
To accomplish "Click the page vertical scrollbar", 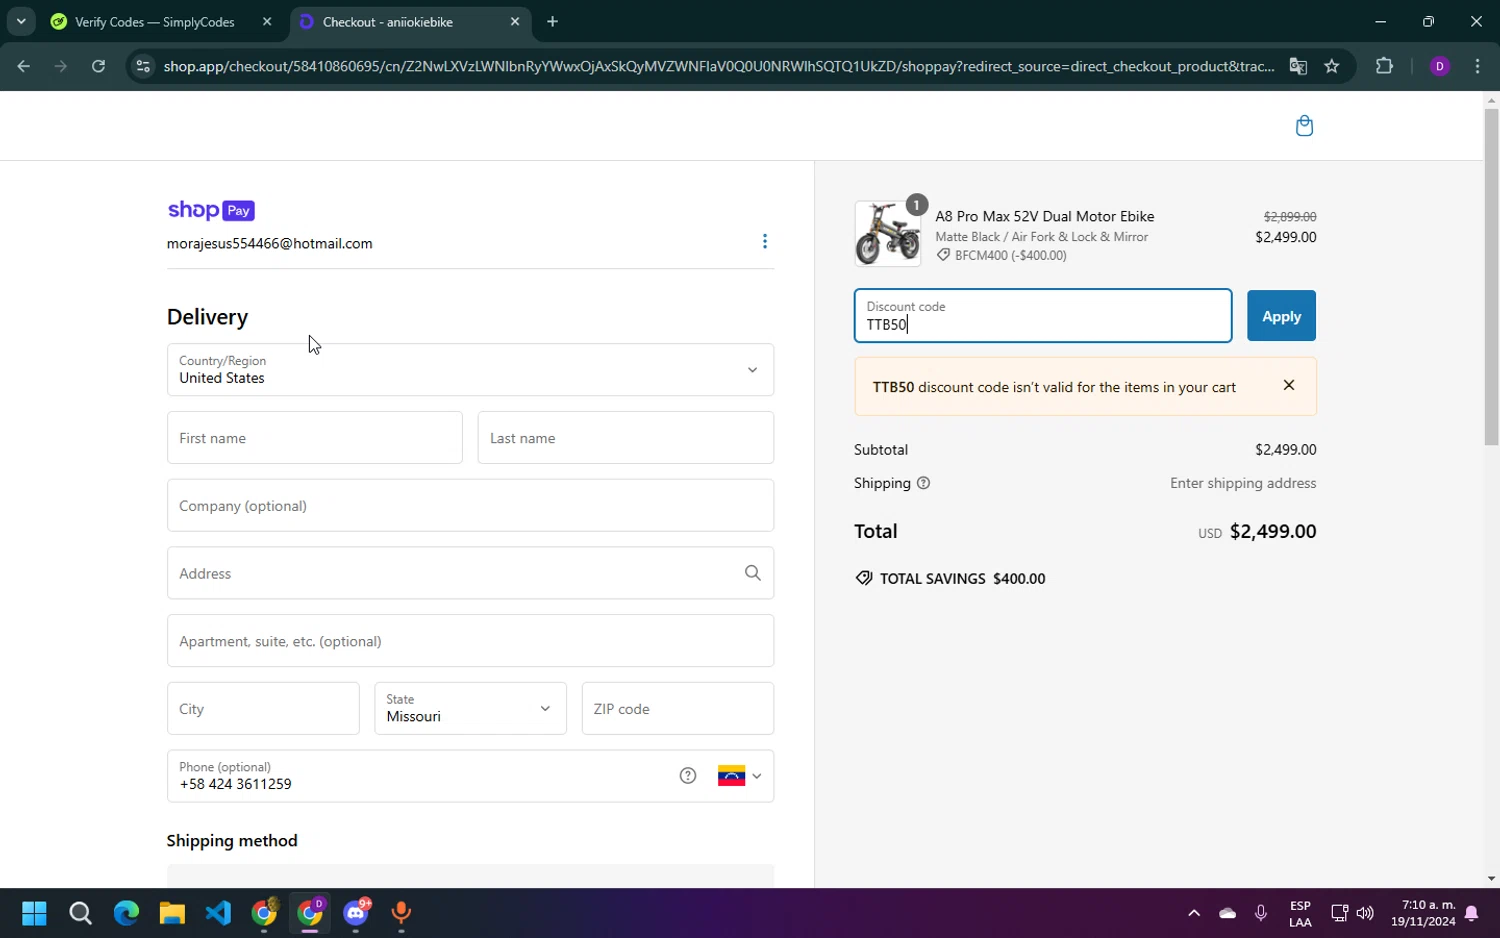I will (1491, 277).
